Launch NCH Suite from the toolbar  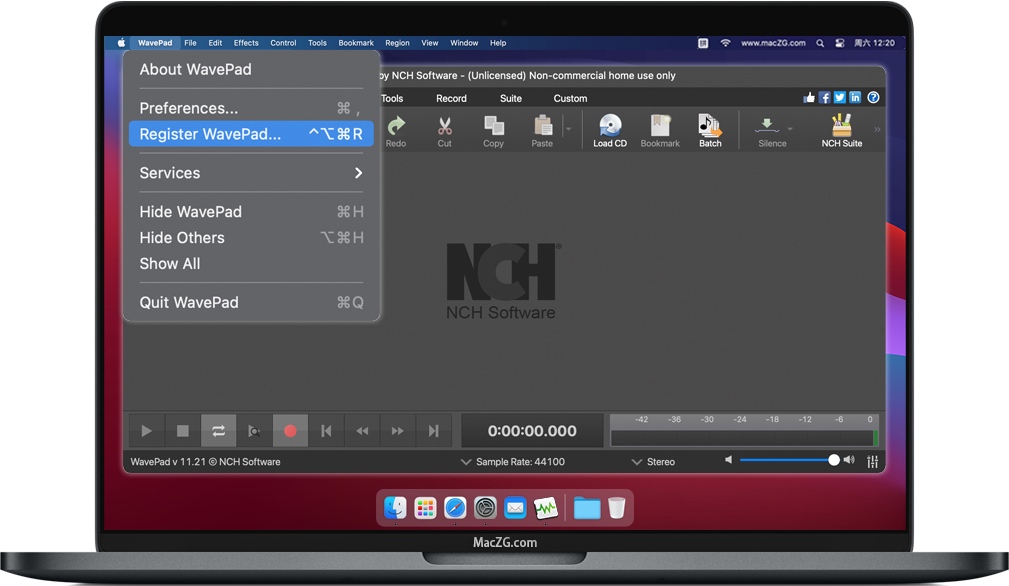841,129
